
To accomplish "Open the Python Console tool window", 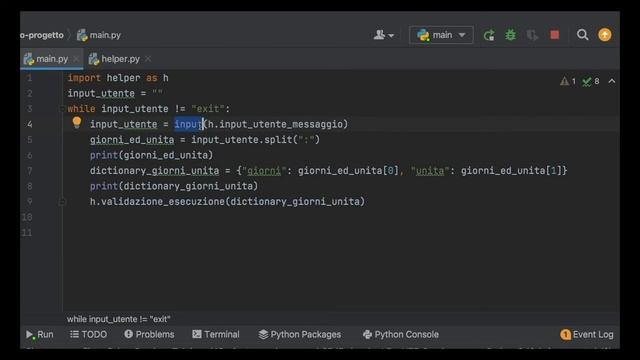I will point(401,334).
